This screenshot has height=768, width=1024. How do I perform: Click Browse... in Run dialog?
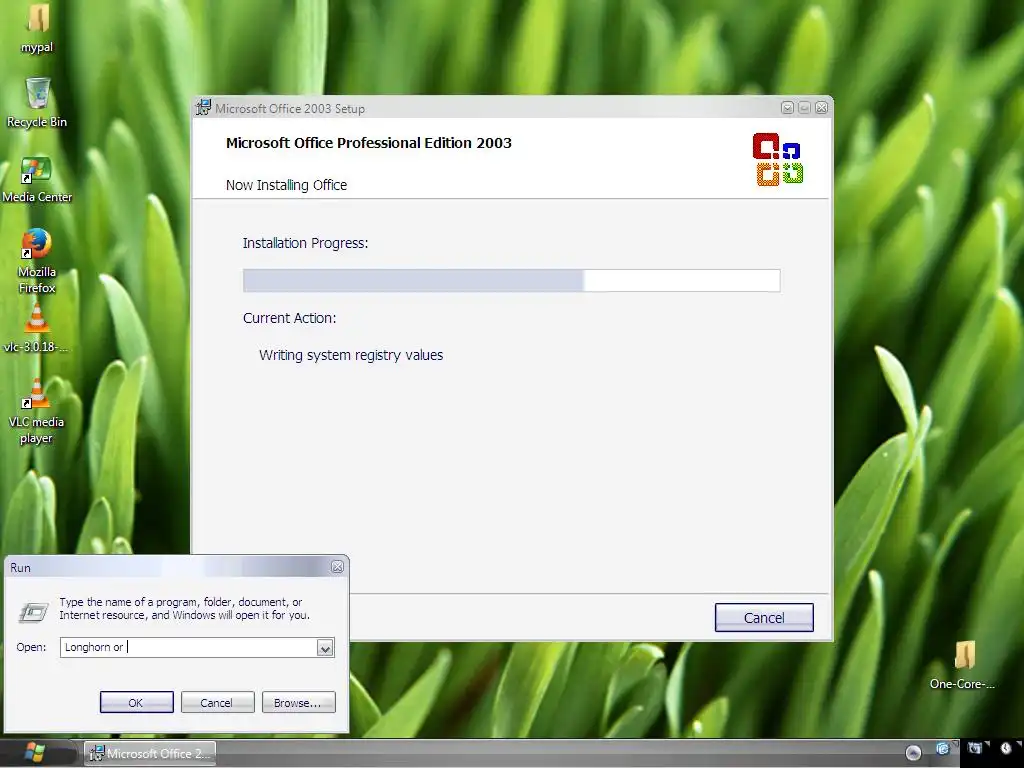[298, 703]
